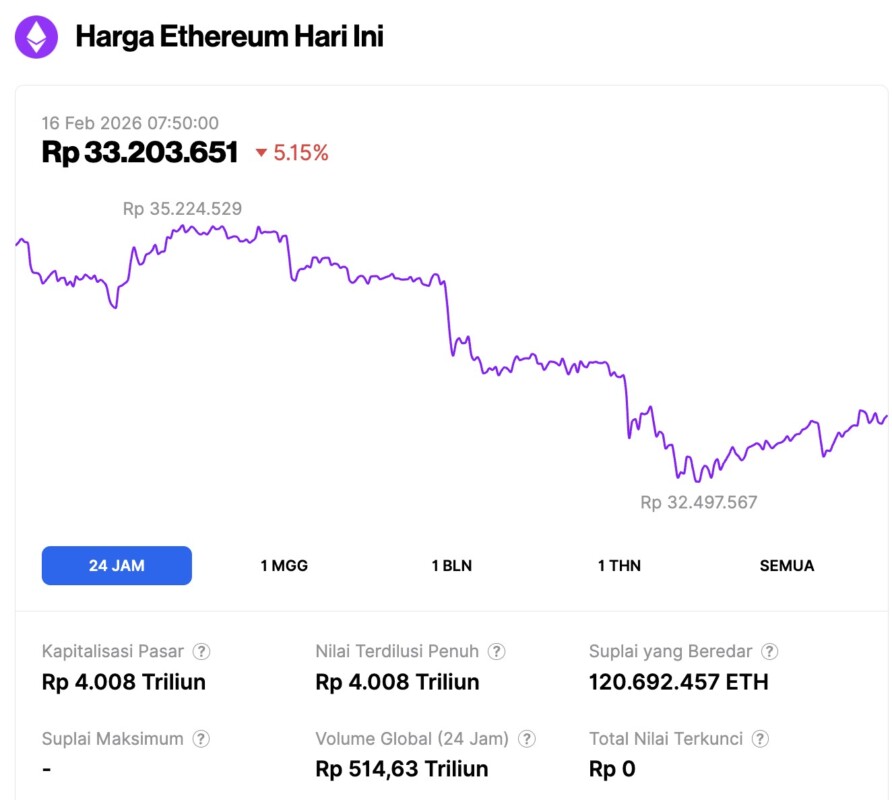892x800 pixels.
Task: Click the red down-triangle price change indicator
Action: coord(261,153)
